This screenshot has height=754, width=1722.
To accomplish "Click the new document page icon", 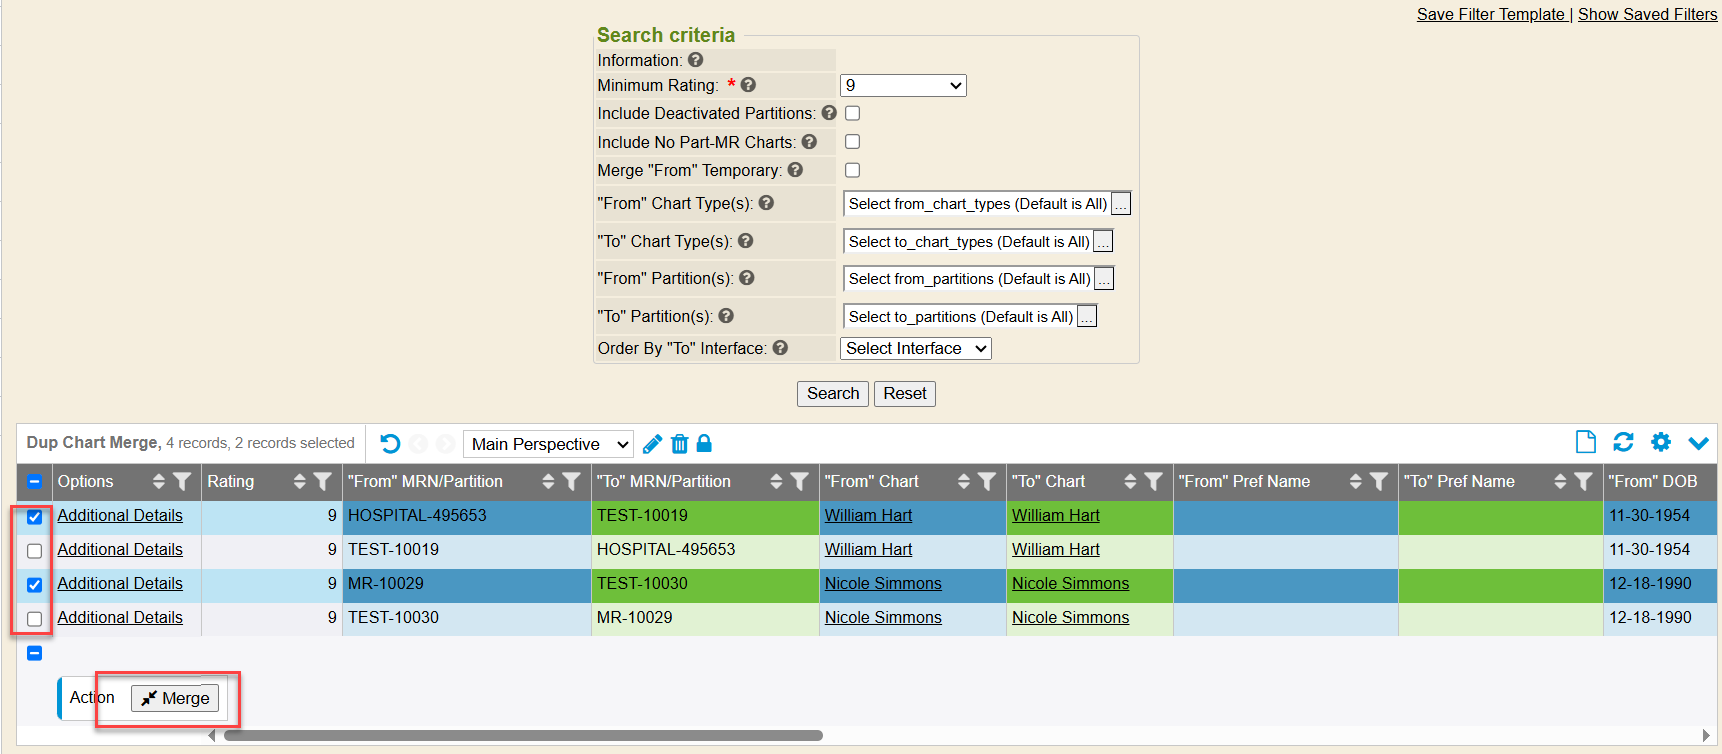I will pyautogui.click(x=1585, y=442).
